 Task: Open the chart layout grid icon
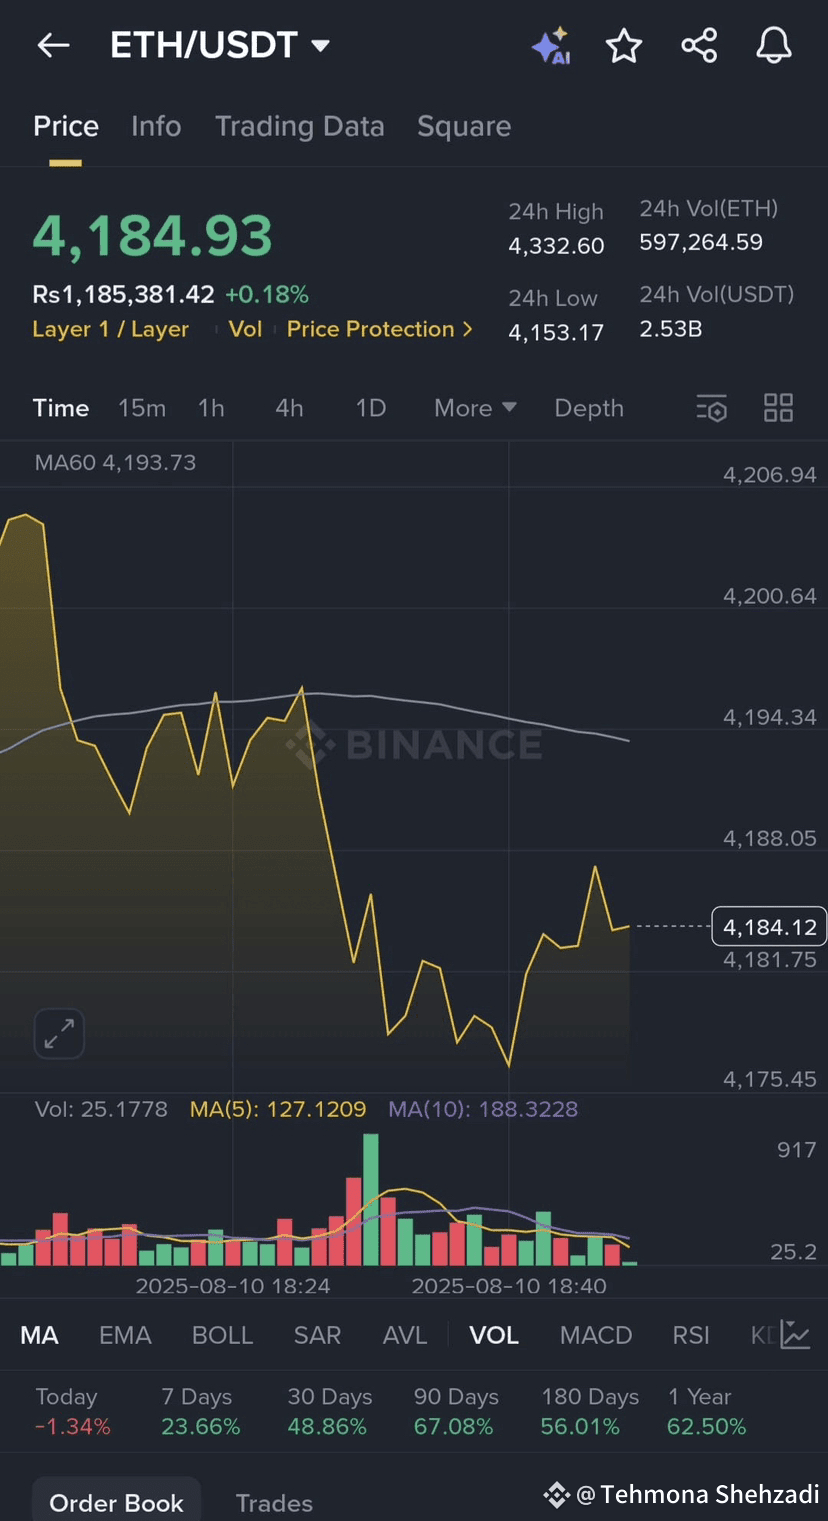tap(778, 408)
